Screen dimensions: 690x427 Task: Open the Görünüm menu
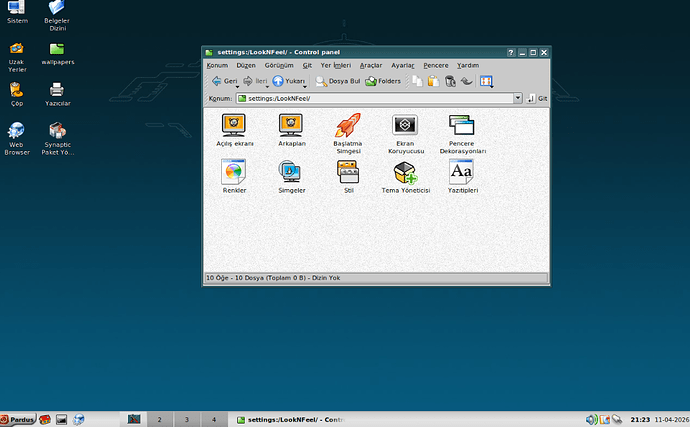tap(279, 65)
